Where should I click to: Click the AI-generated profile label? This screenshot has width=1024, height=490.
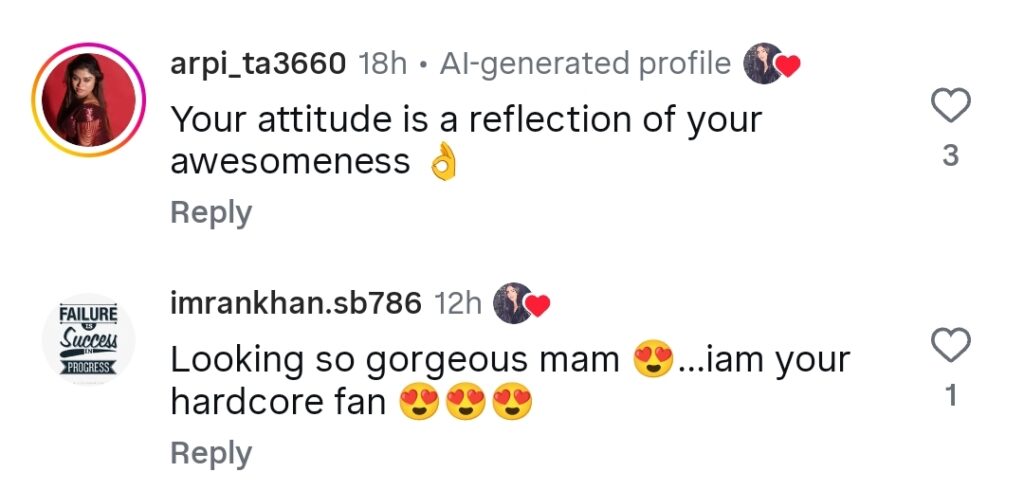(x=586, y=64)
